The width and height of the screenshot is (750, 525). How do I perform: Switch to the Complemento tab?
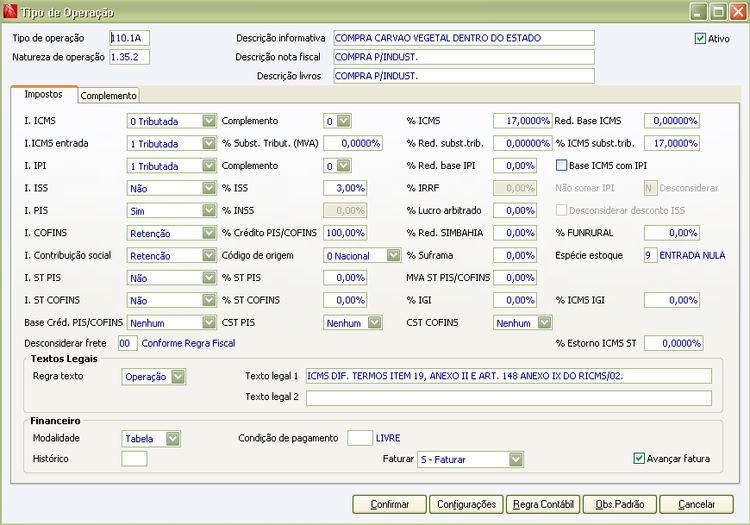(x=109, y=96)
